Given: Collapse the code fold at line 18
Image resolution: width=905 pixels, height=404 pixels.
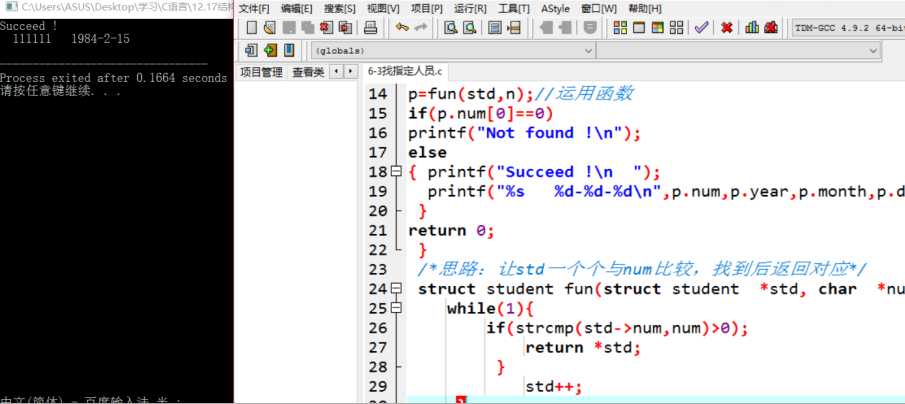Looking at the screenshot, I should (395, 171).
